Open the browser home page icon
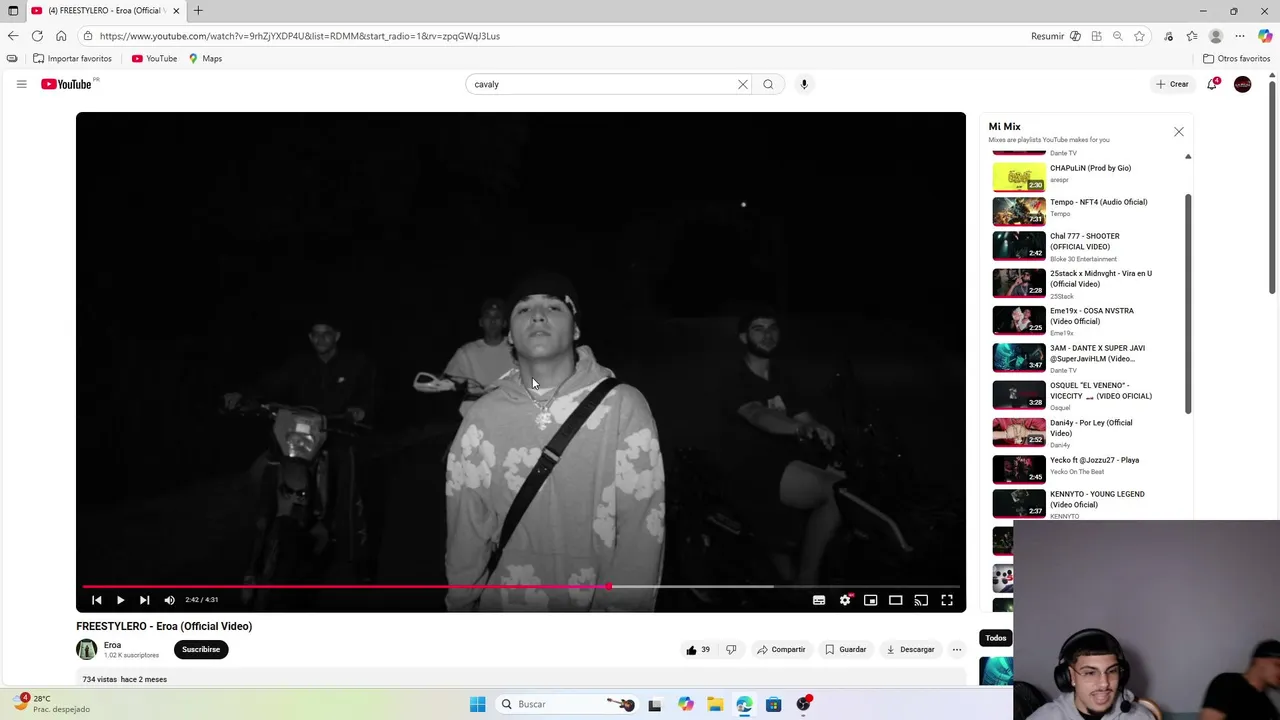Screen dimensions: 1280x720 (61, 36)
